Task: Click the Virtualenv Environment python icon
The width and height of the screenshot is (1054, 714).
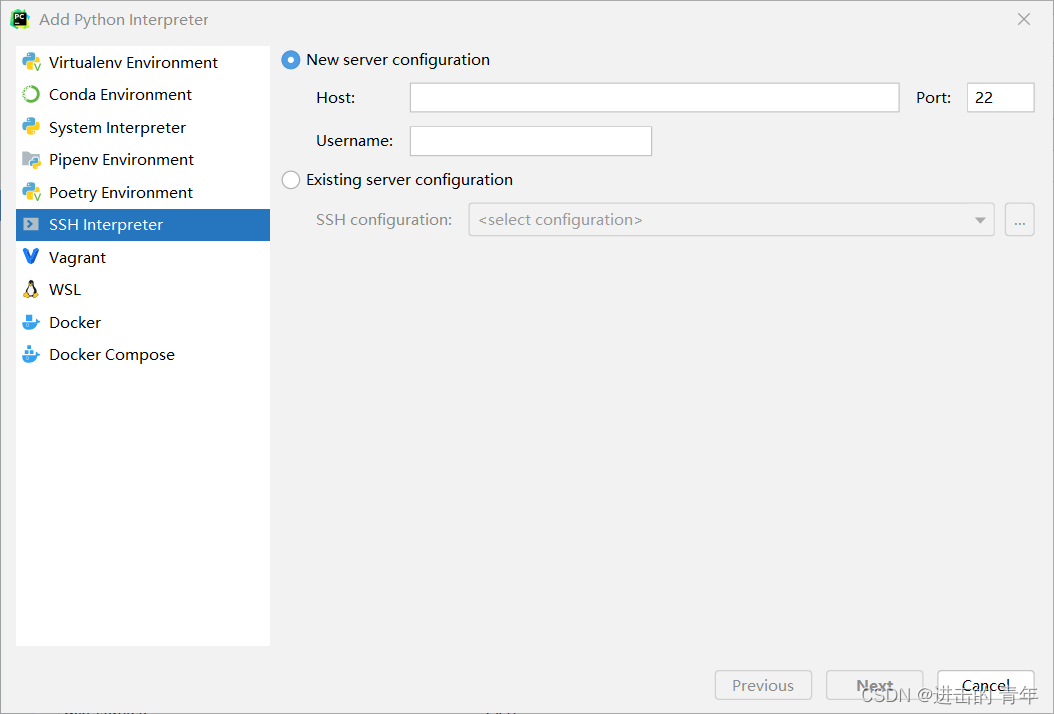Action: (31, 62)
